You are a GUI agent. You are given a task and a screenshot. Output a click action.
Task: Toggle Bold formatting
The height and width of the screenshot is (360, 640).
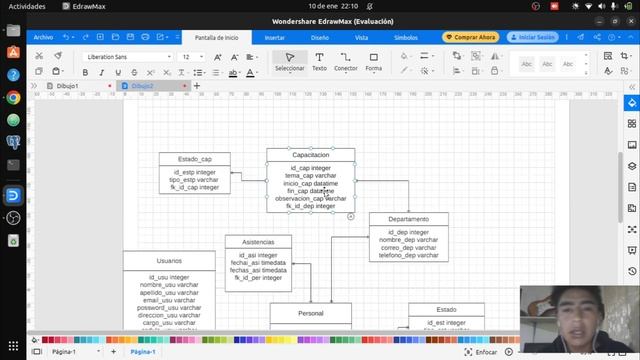pos(85,73)
